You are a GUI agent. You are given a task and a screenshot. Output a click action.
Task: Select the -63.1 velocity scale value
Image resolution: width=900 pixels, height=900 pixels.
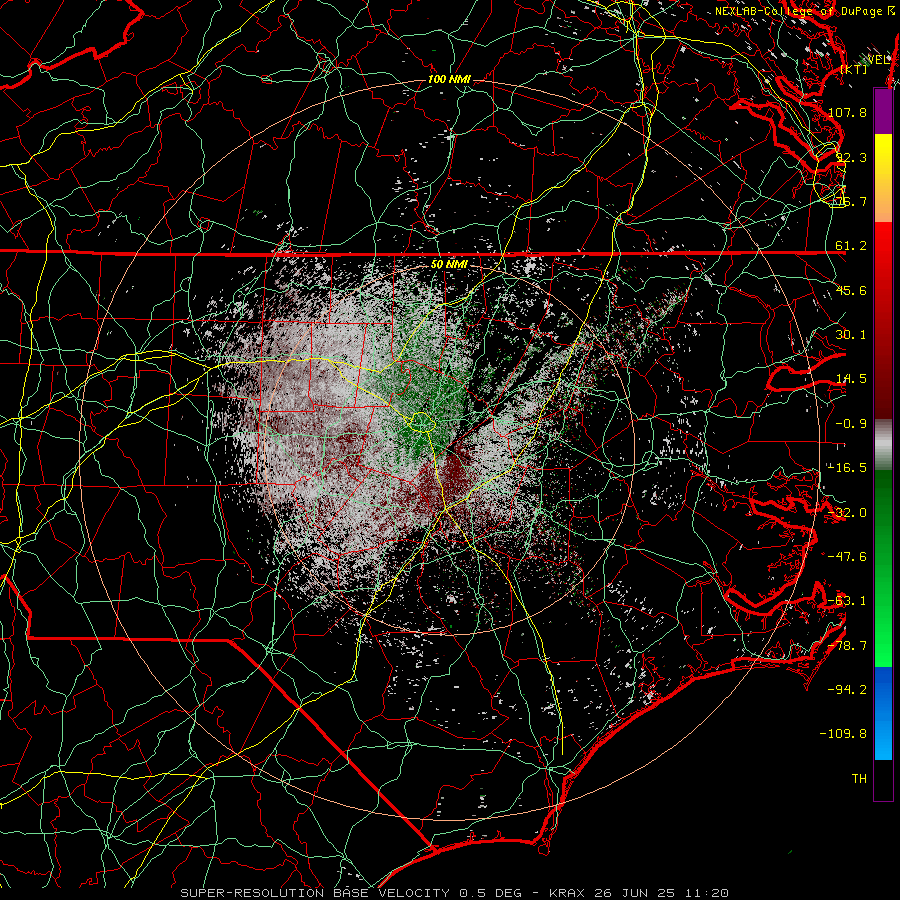tap(847, 601)
